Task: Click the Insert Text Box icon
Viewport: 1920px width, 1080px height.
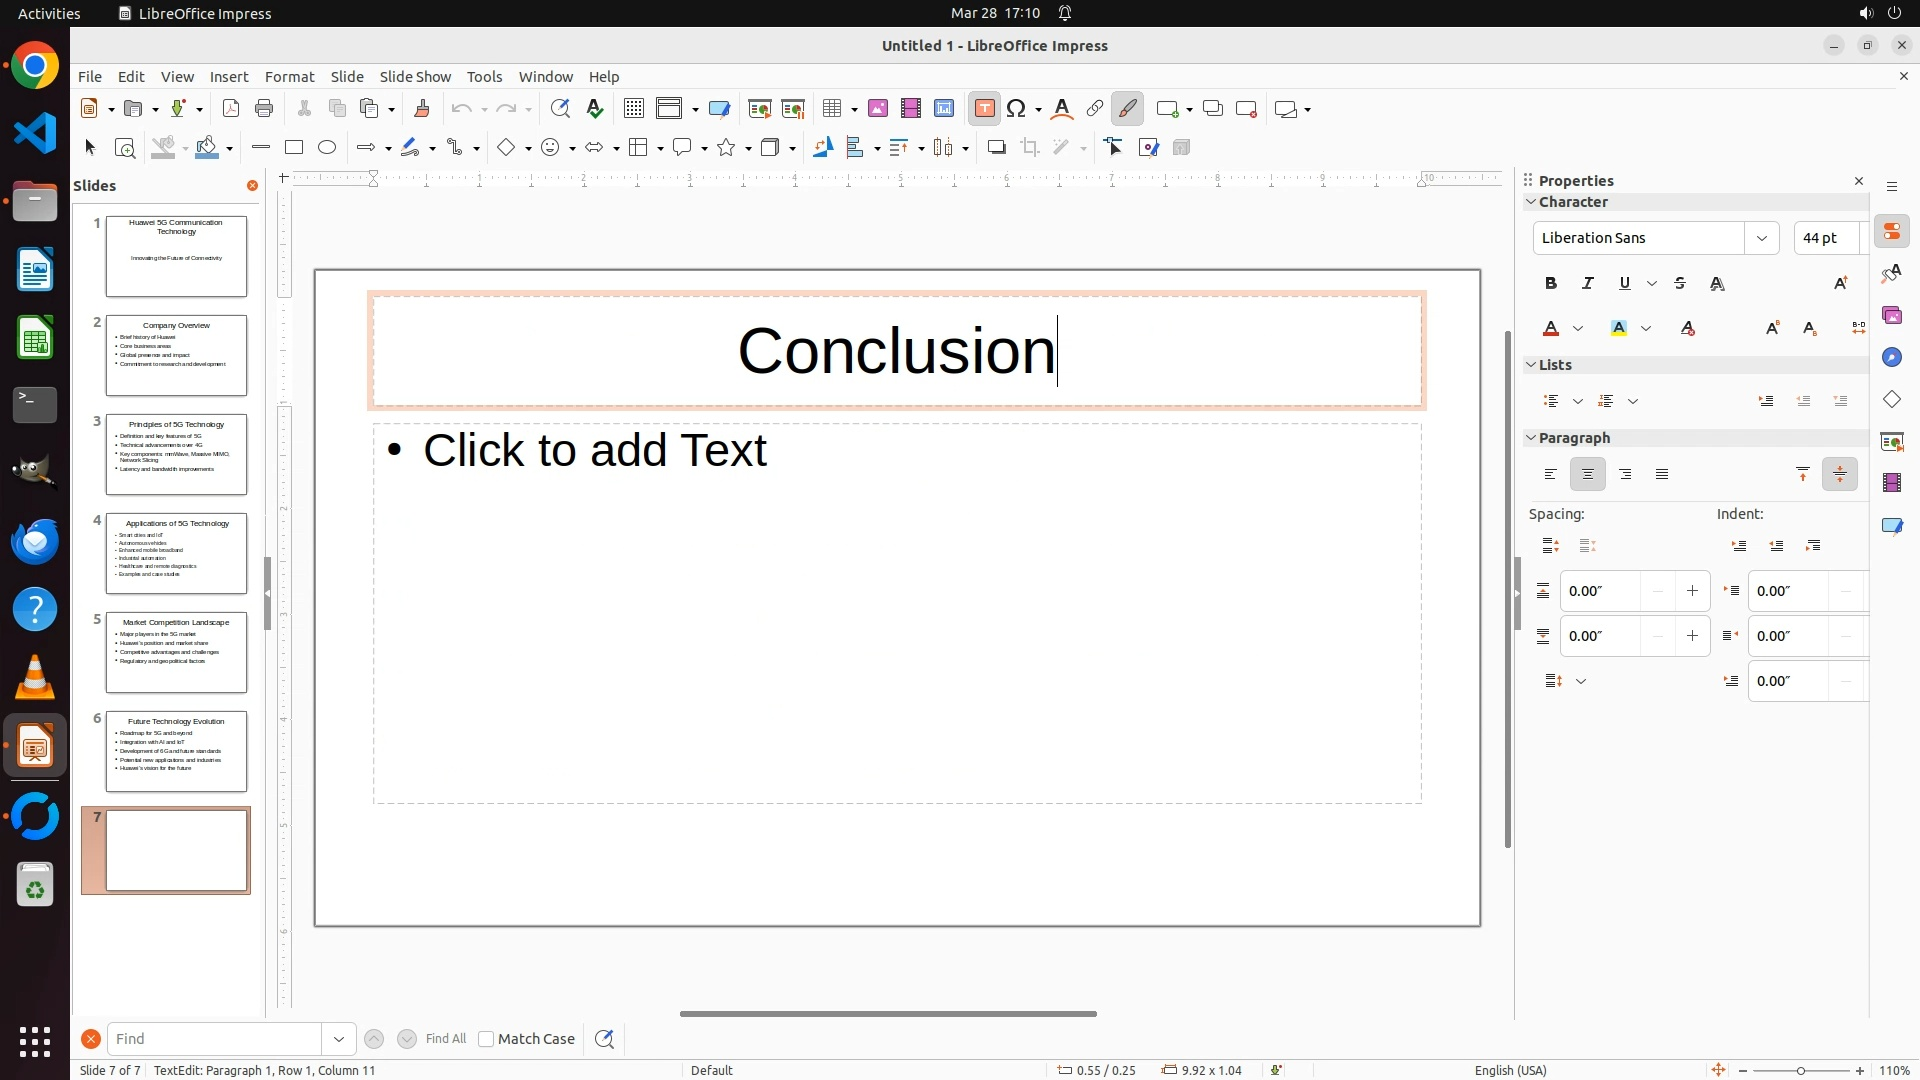Action: [x=984, y=109]
